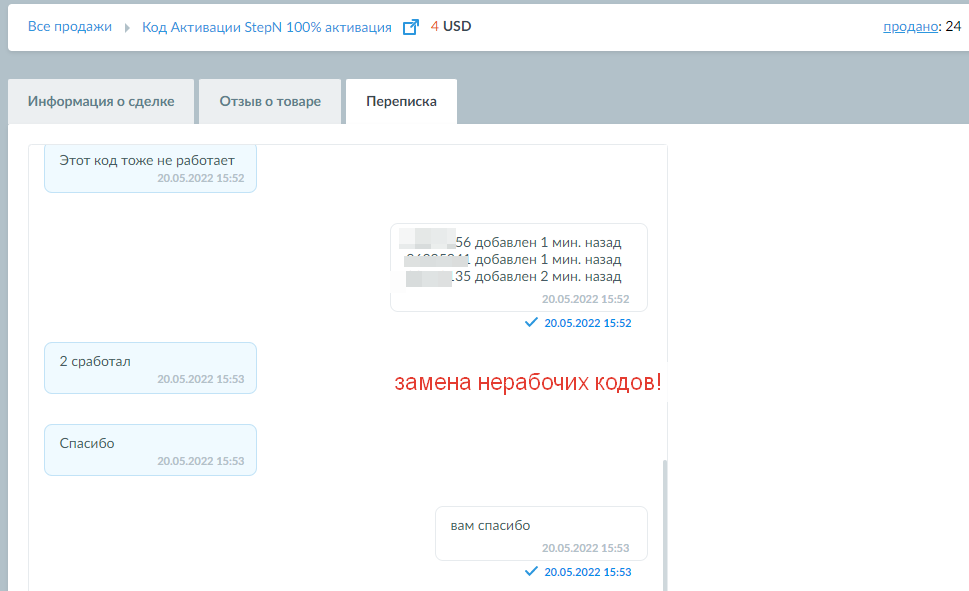Click the "вам спасибо" reply bubble
The width and height of the screenshot is (969, 591).
540,532
